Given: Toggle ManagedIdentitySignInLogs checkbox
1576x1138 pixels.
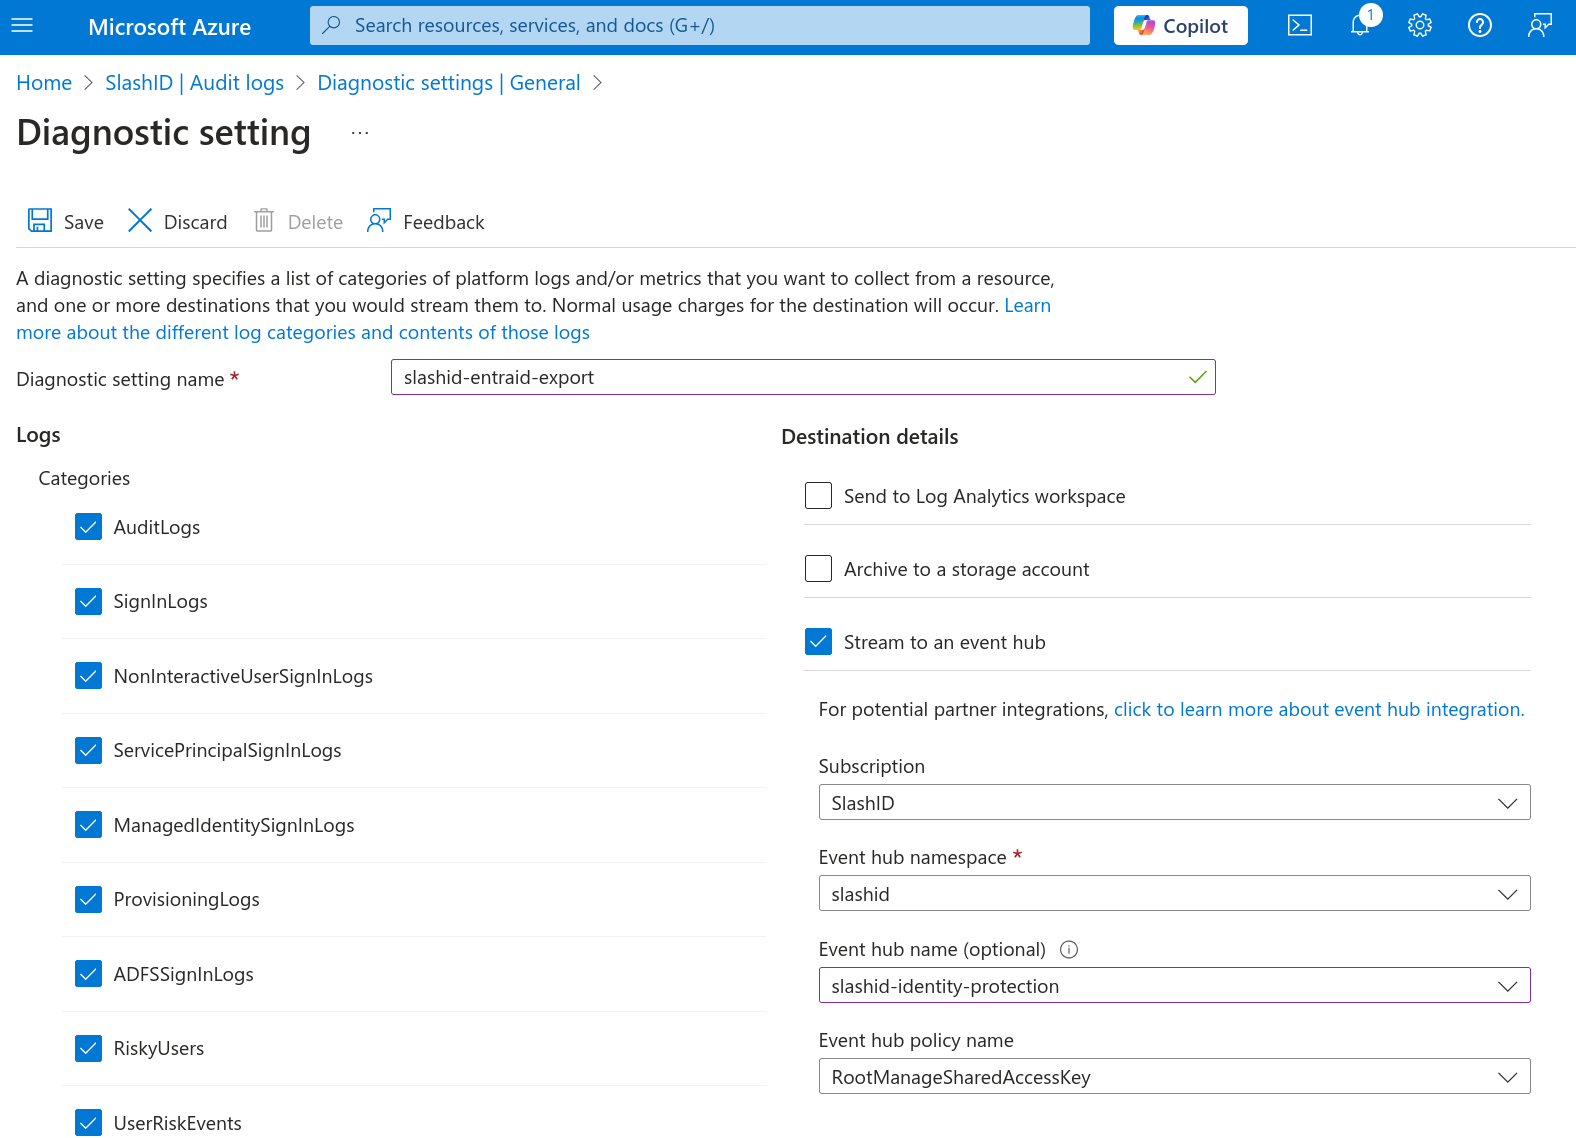Looking at the screenshot, I should point(88,825).
